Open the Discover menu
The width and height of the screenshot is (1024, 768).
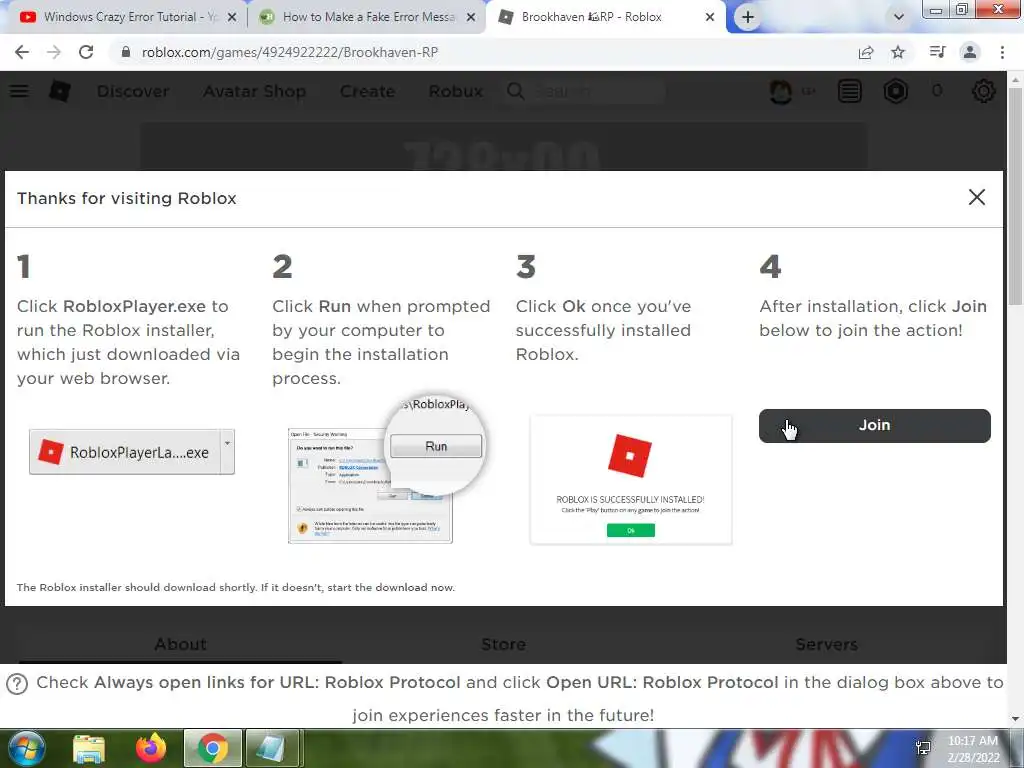tap(133, 91)
